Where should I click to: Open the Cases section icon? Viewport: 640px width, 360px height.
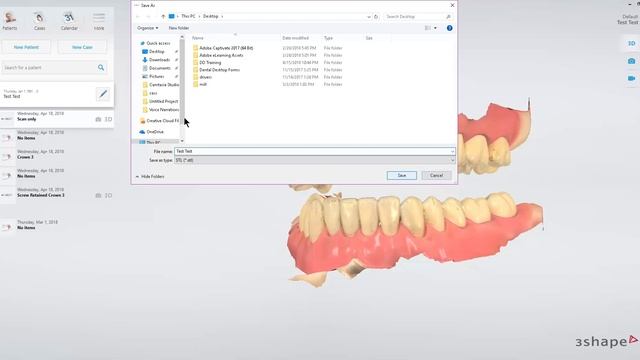[39, 18]
